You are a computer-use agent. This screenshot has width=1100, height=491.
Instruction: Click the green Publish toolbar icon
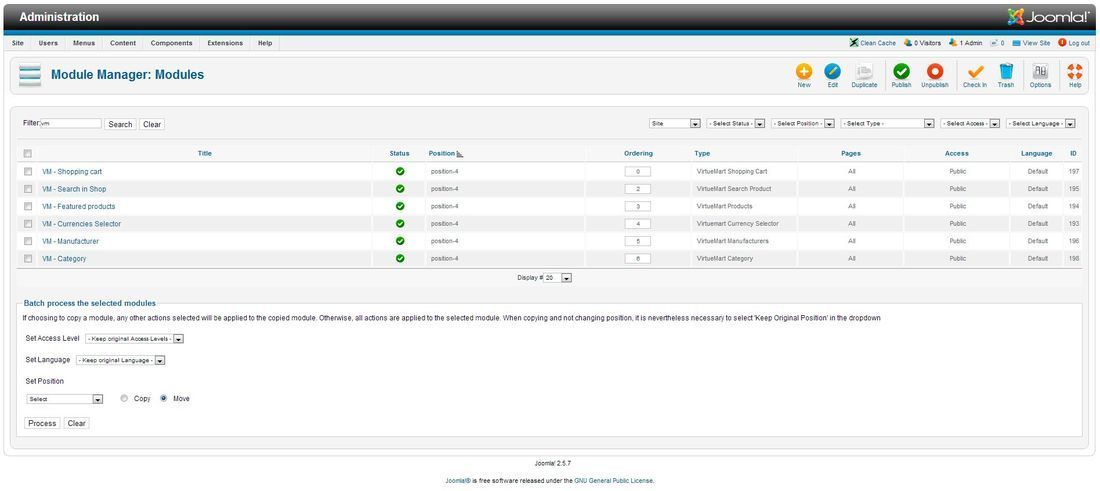pyautogui.click(x=901, y=72)
